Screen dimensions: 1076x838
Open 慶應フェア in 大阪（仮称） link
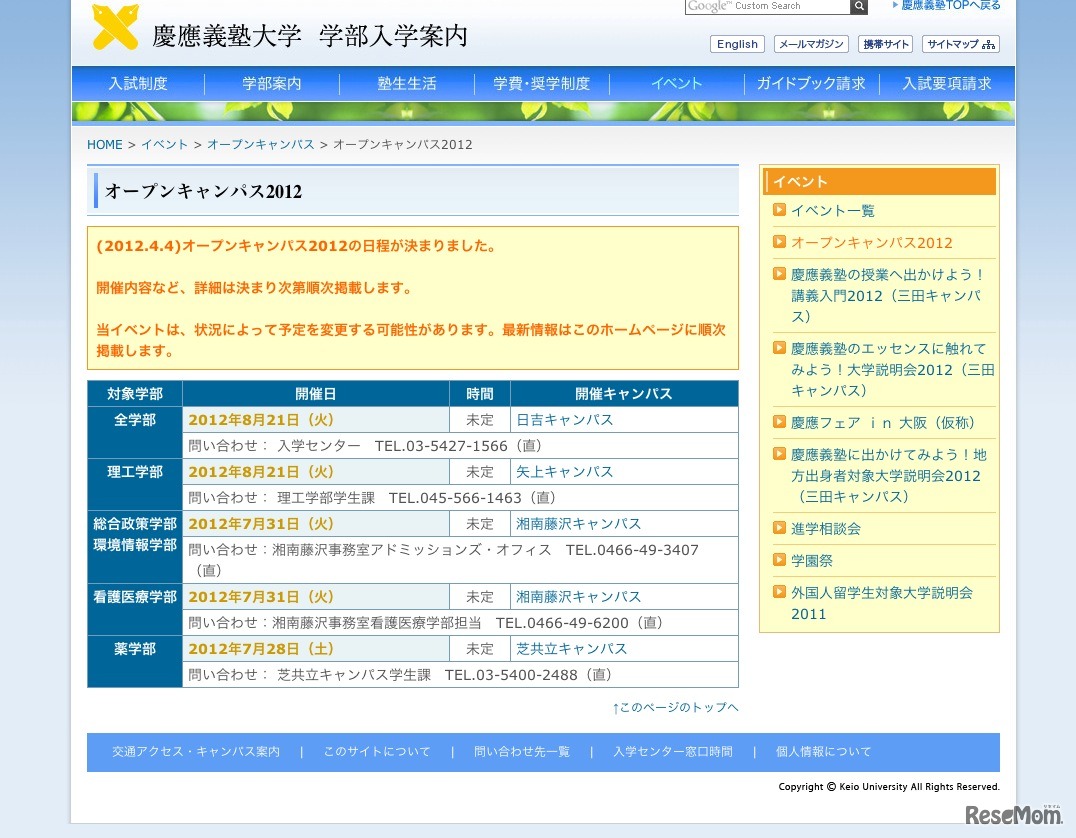click(x=883, y=423)
